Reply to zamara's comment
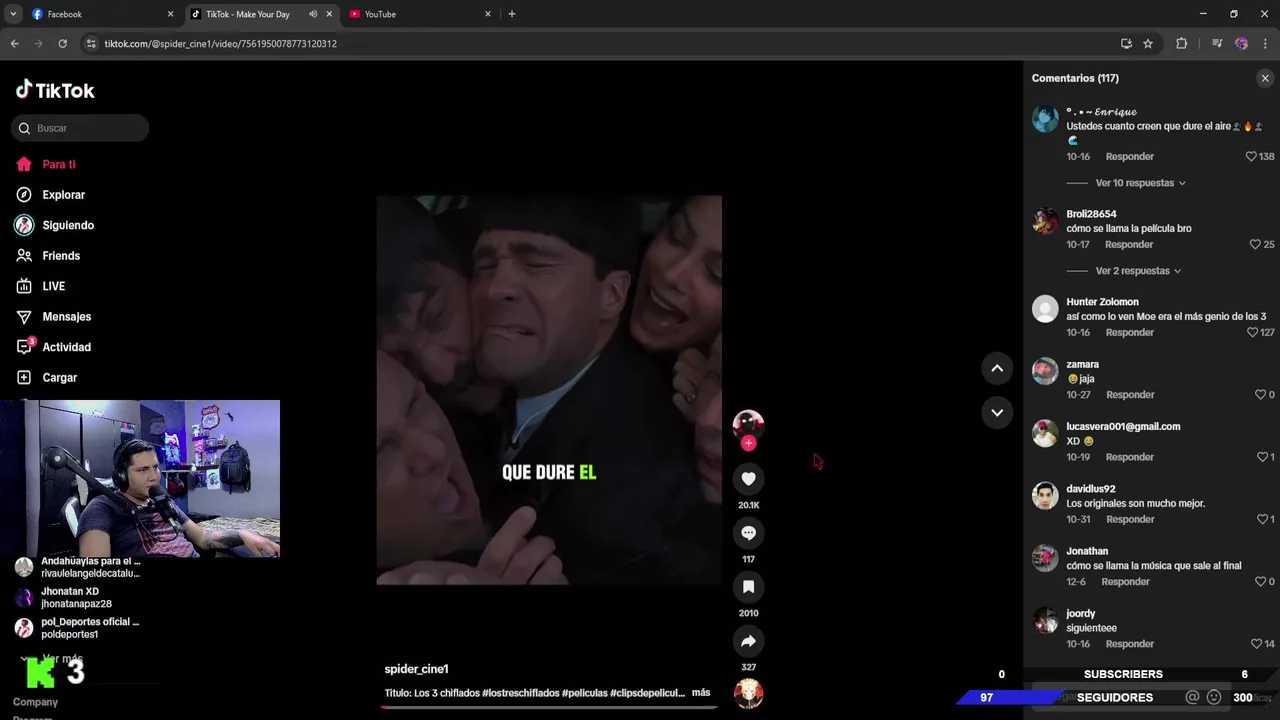The image size is (1280, 720). [1129, 395]
